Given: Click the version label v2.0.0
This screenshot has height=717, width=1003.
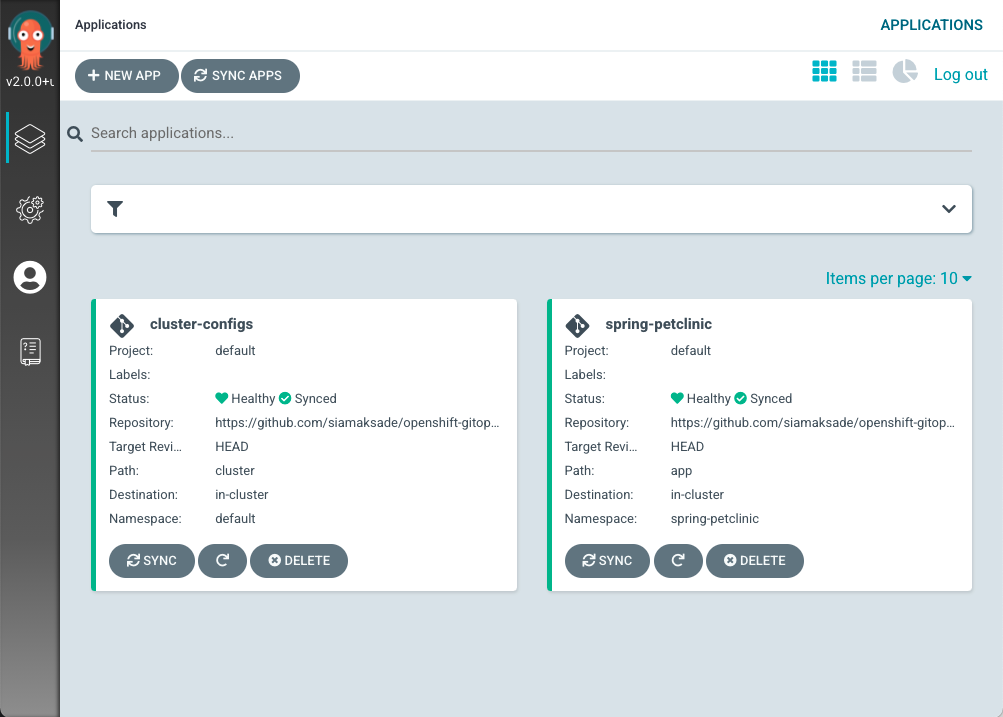Looking at the screenshot, I should [30, 81].
